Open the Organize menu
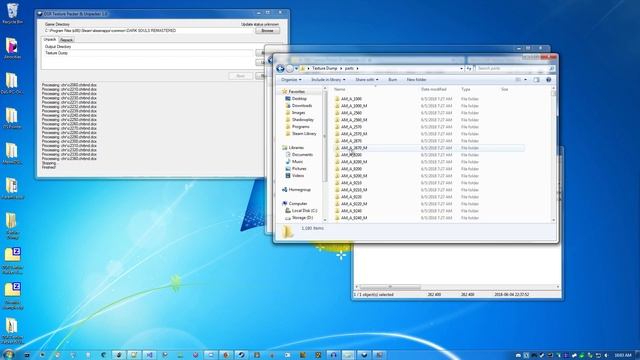640x360 pixels. 291,80
